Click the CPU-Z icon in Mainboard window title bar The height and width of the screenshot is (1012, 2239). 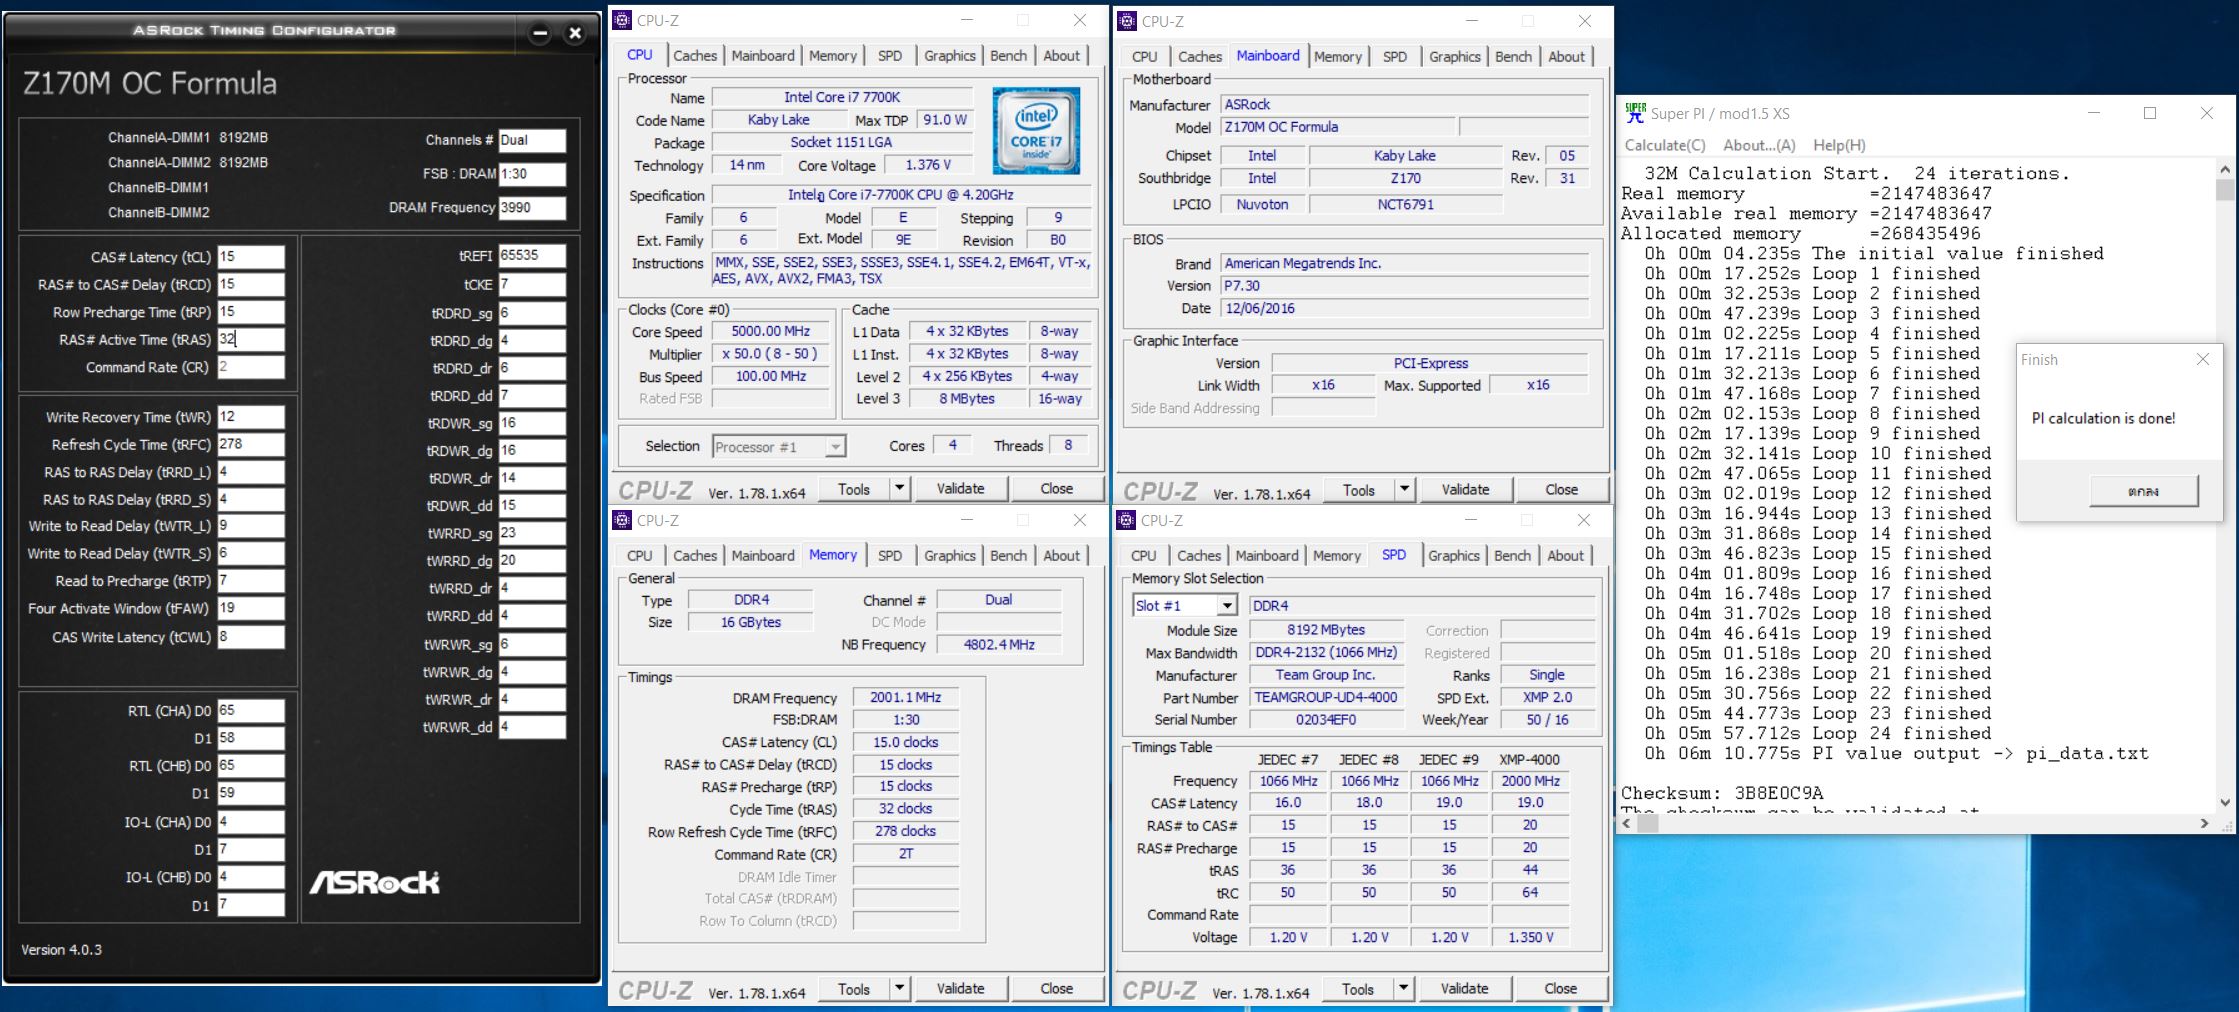point(1127,21)
